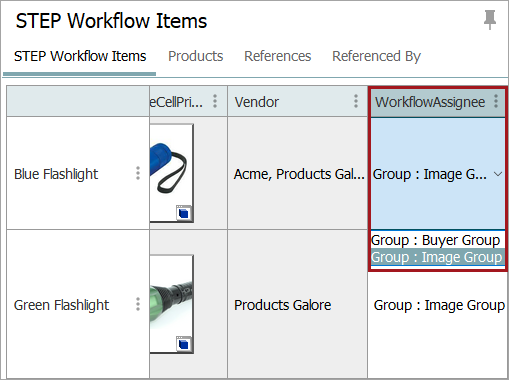This screenshot has height=380, width=509.
Task: Click the Blue Flashlight image asset badge icon
Action: pyautogui.click(x=183, y=213)
